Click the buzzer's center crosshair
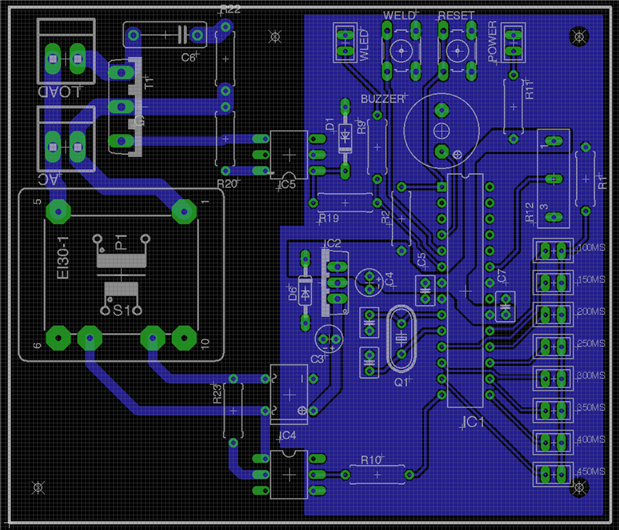 pyautogui.click(x=441, y=131)
